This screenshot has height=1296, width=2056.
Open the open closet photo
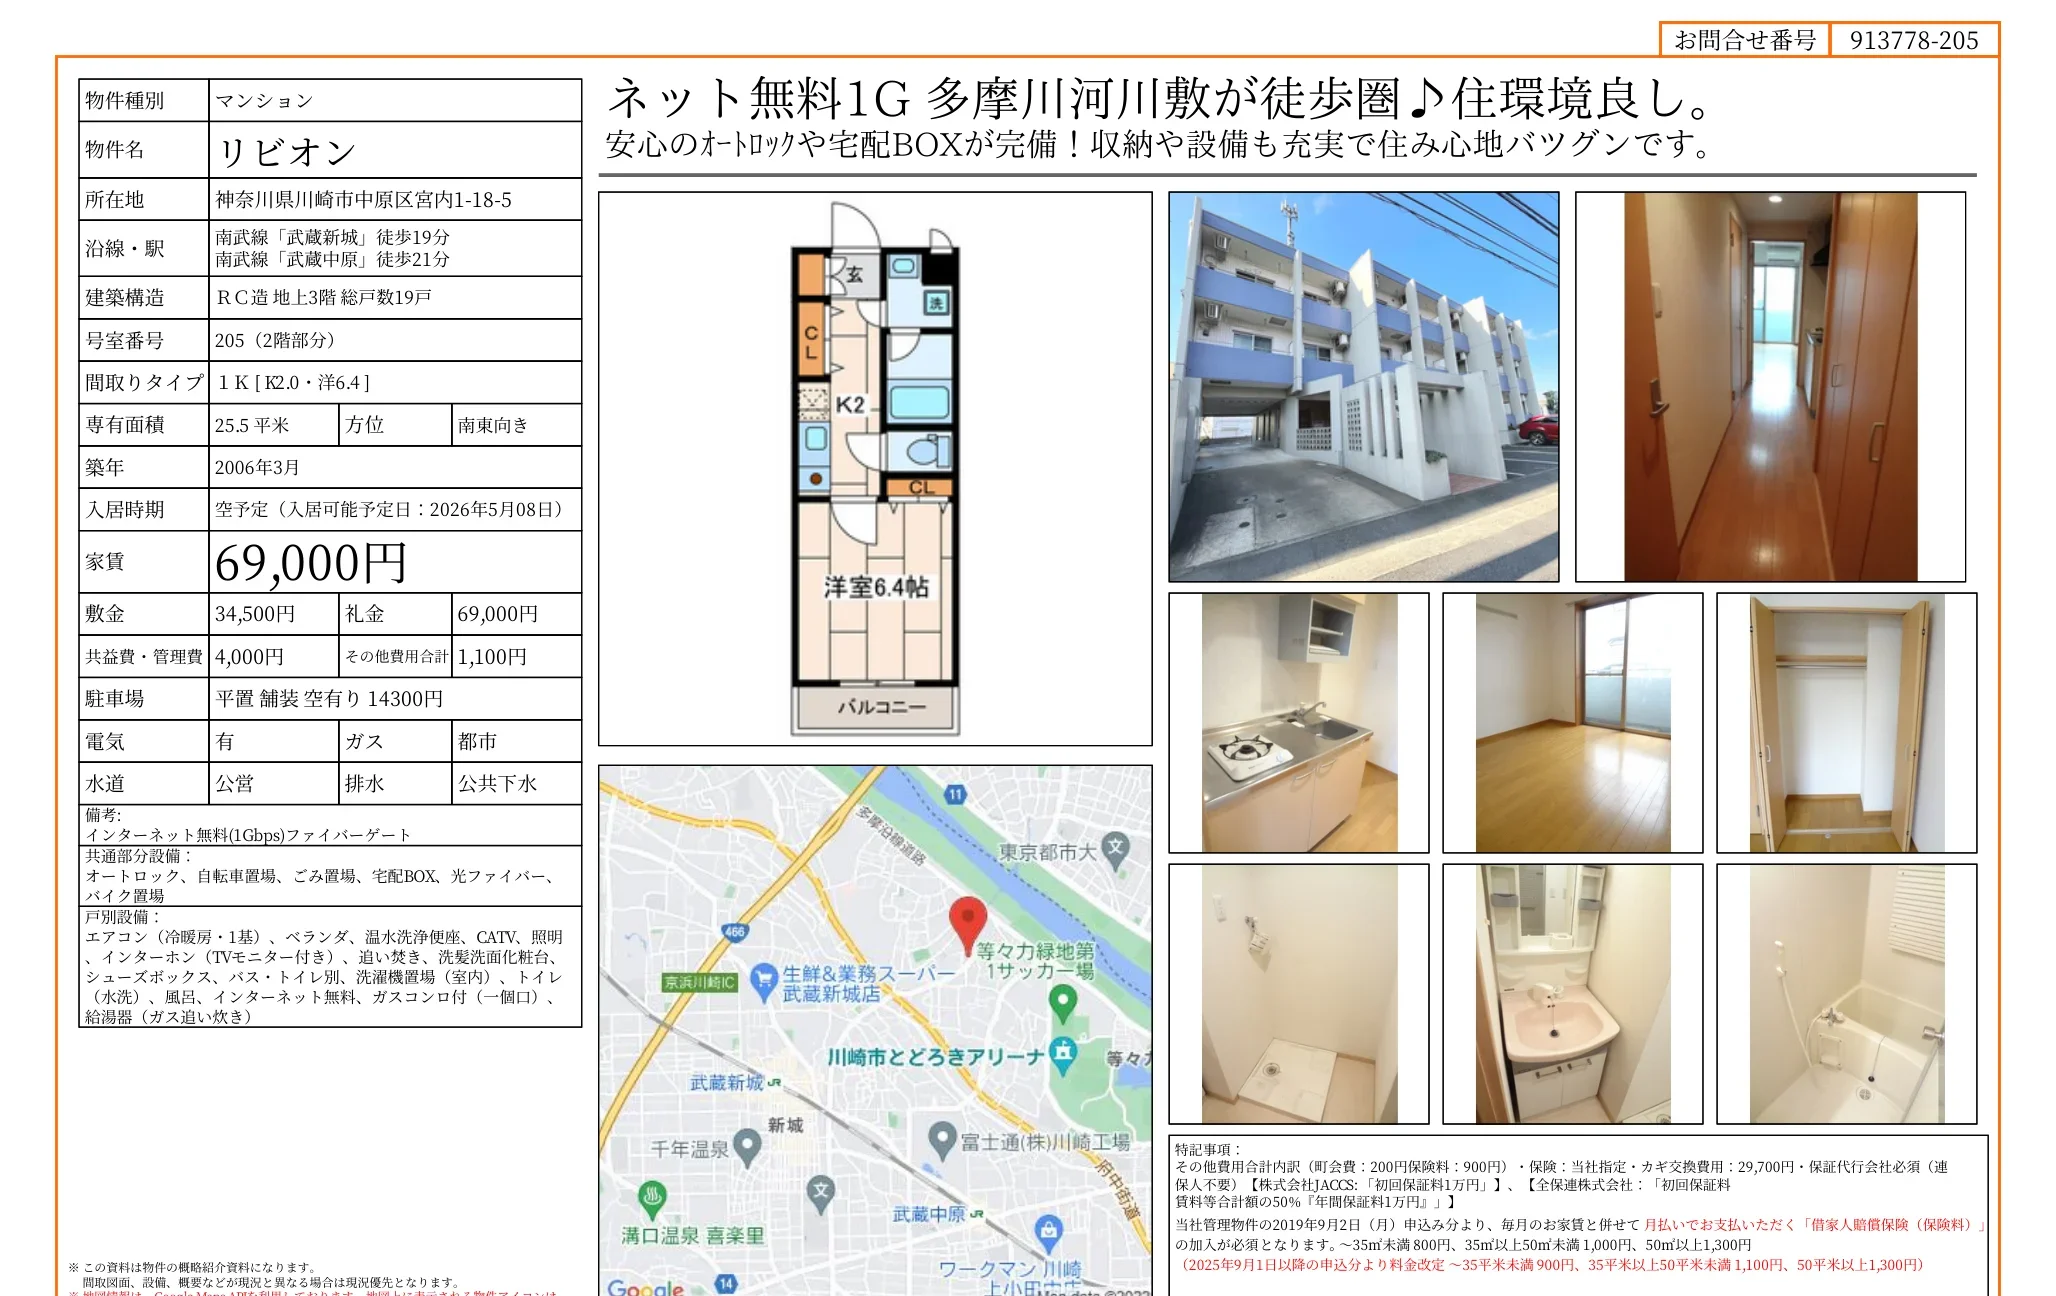coord(1846,723)
